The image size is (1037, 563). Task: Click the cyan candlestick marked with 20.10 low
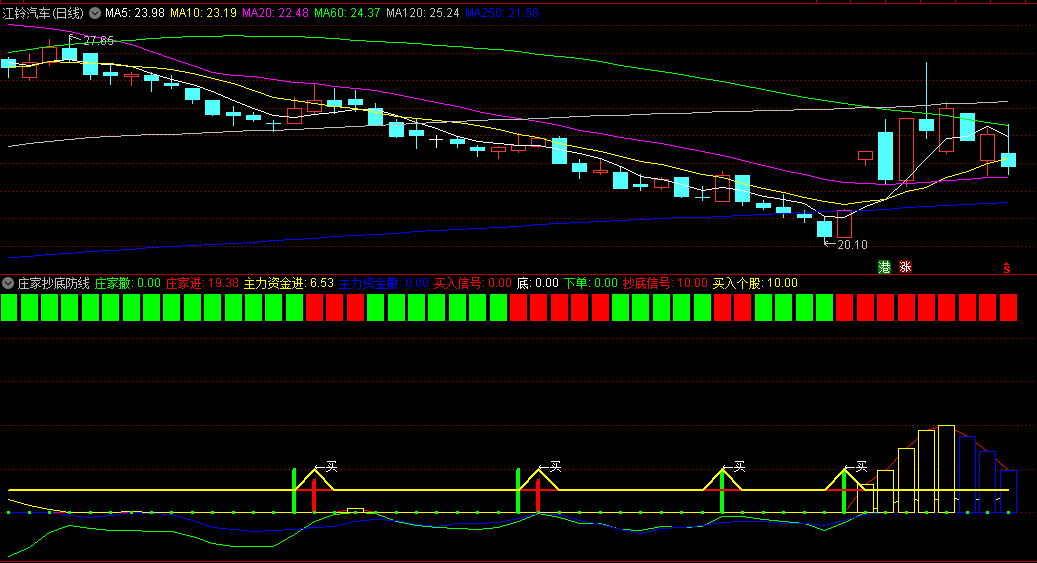pos(824,229)
